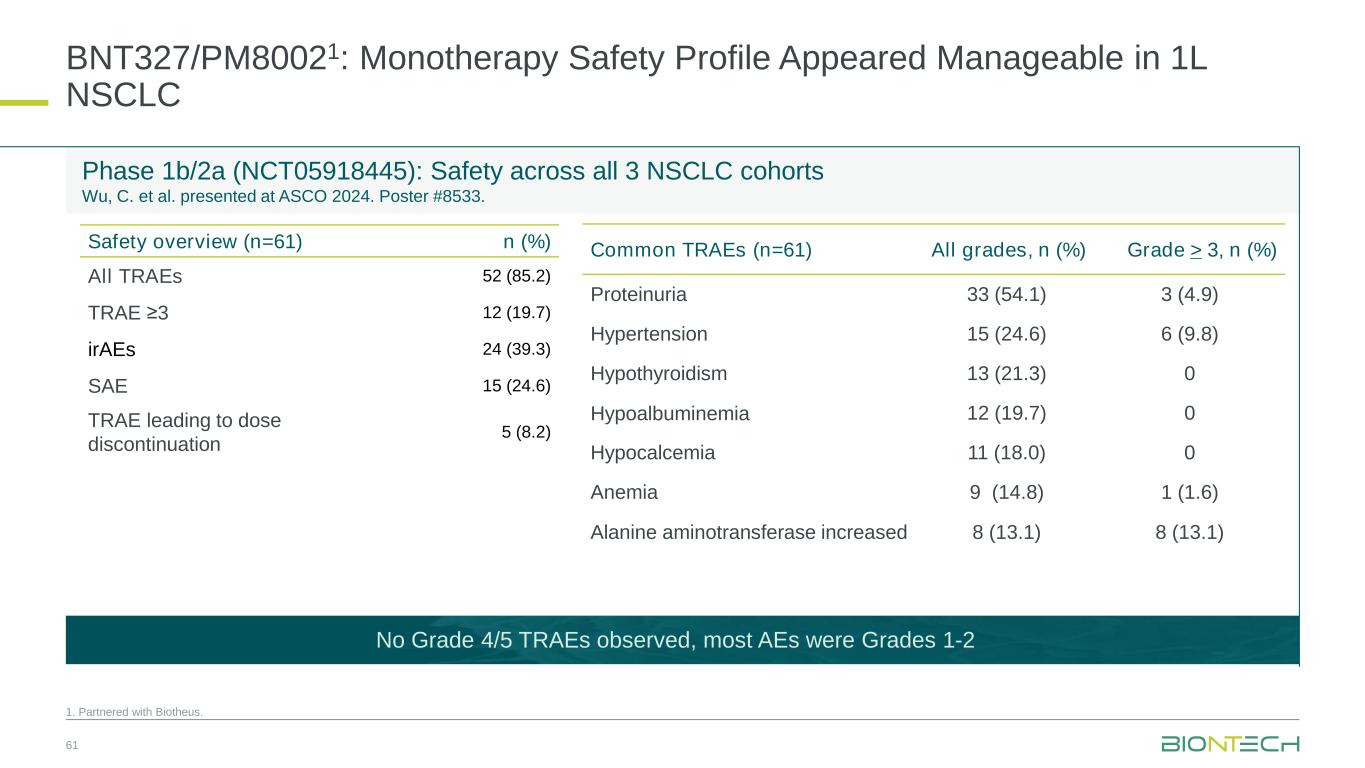This screenshot has width=1365, height=768.
Task: Select the All grades, n (%) column header
Action: click(x=1008, y=250)
